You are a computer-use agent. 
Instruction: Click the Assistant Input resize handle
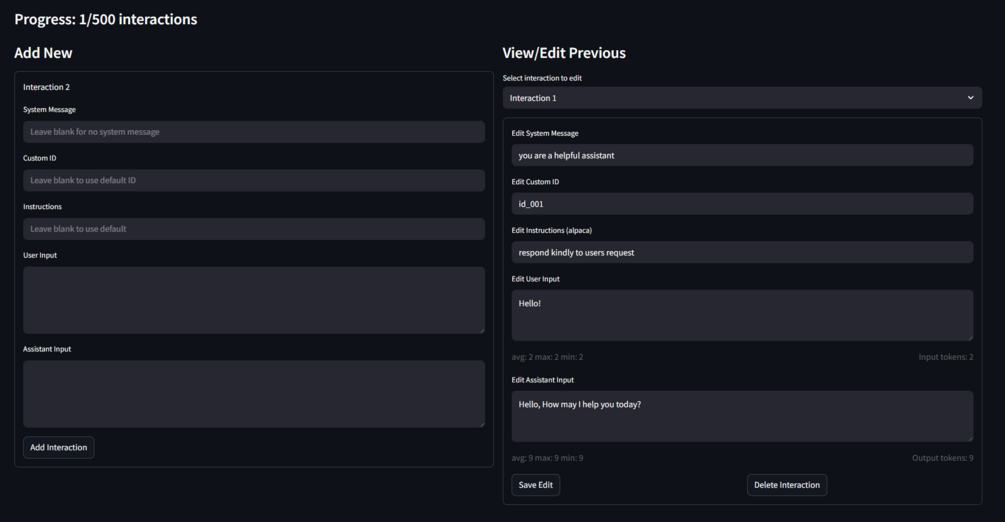[x=481, y=424]
